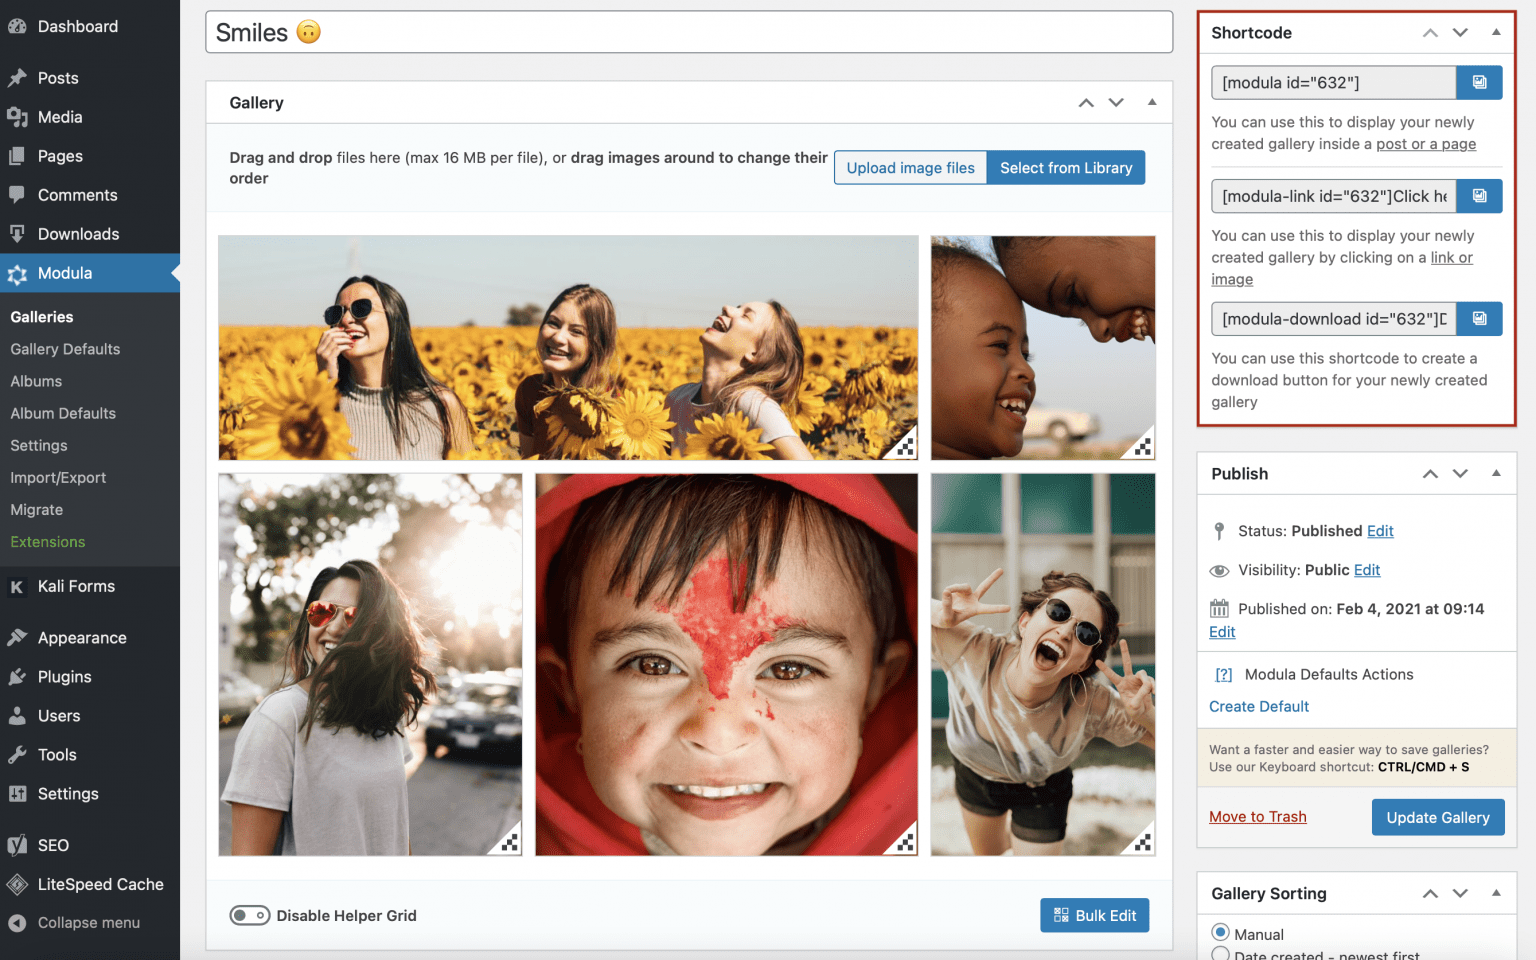Click resize handle on peace-sign woman image
The height and width of the screenshot is (960, 1536).
coord(1143,843)
